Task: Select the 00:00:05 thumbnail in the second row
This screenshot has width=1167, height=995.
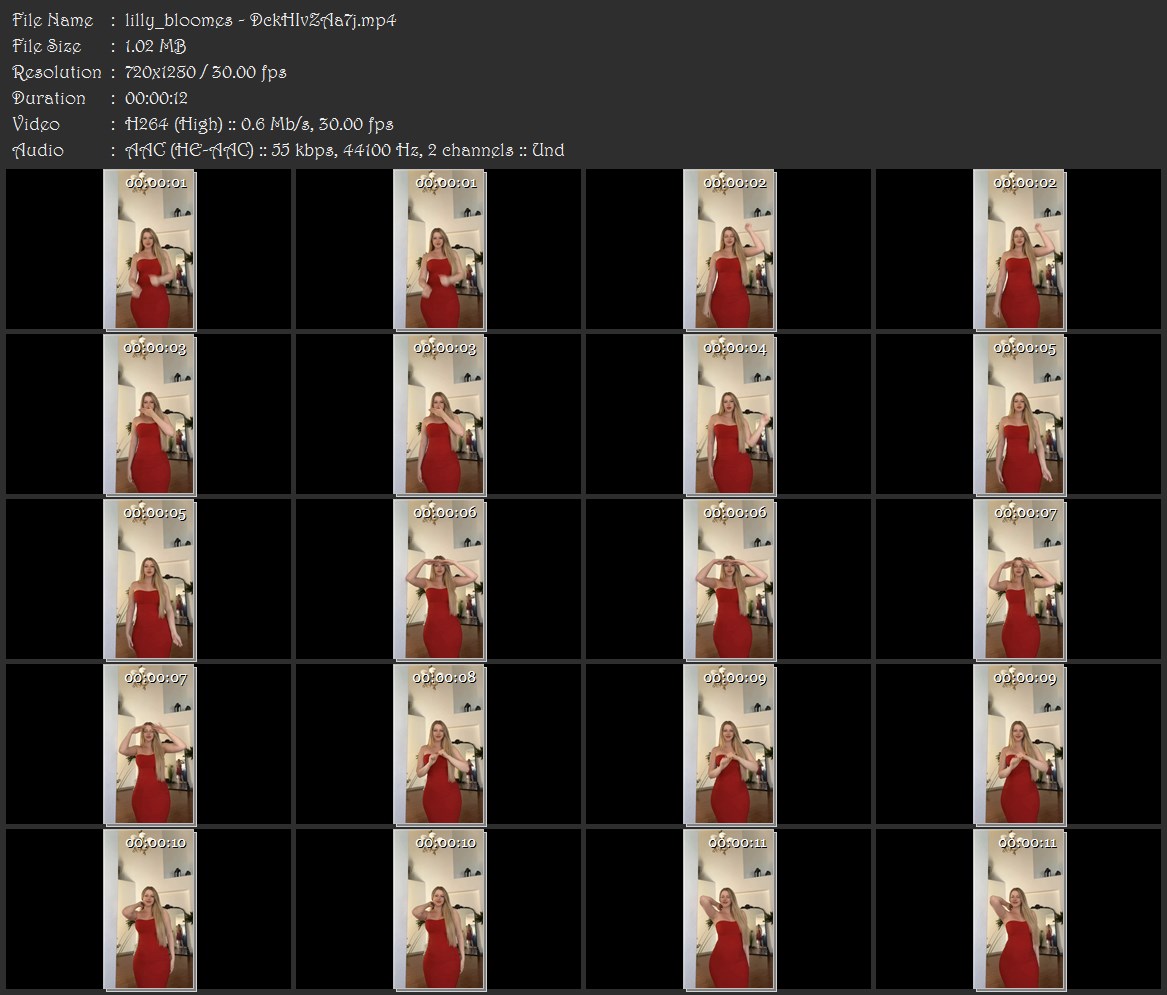Action: point(1018,415)
